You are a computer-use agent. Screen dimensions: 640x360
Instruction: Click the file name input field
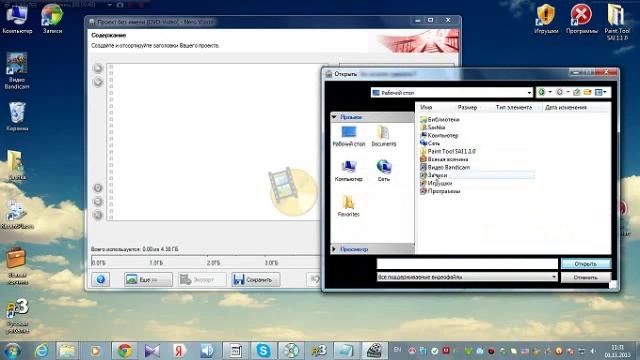click(x=467, y=264)
